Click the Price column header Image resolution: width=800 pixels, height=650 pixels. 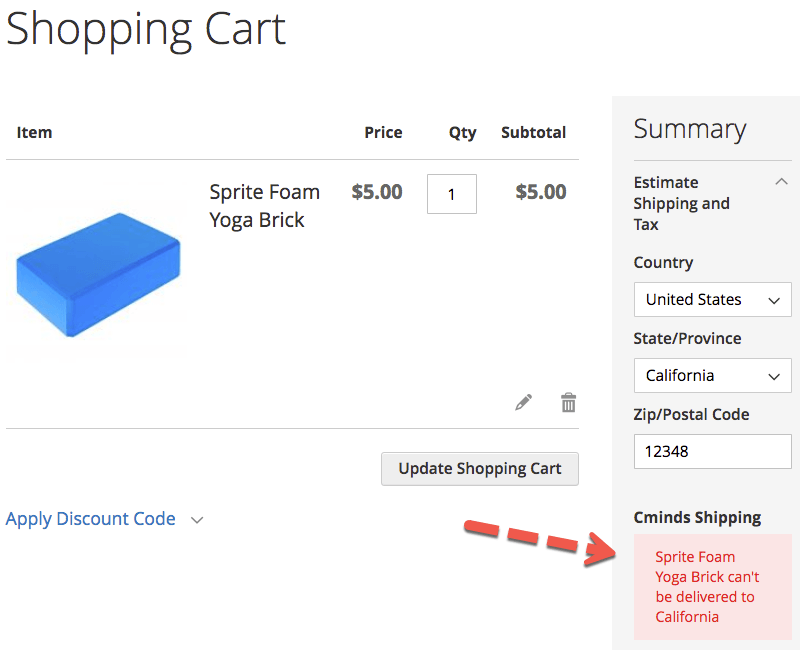coord(383,132)
